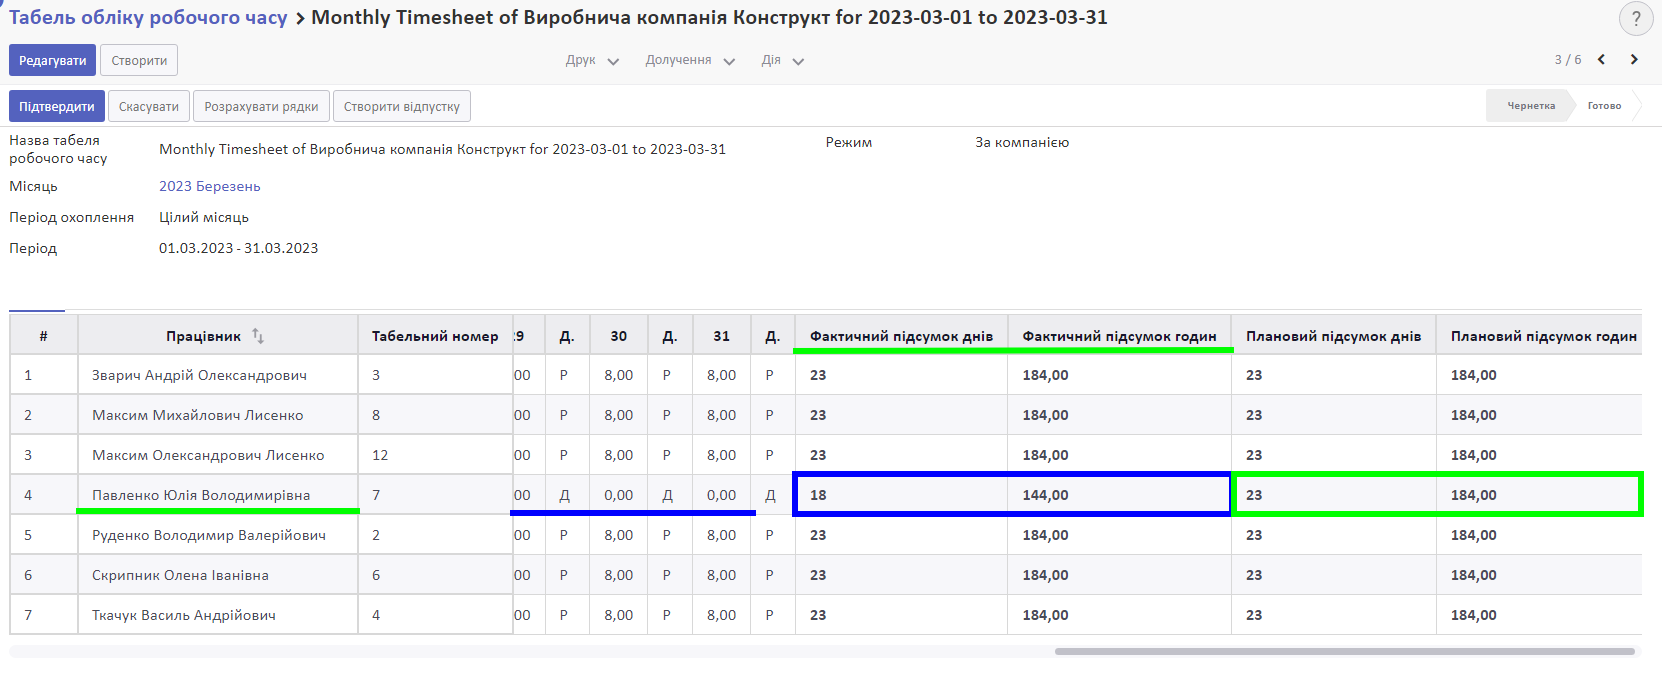Screen dimensions: 1662x682
Task: Click the record counter 3 / 6
Action: coord(1567,60)
